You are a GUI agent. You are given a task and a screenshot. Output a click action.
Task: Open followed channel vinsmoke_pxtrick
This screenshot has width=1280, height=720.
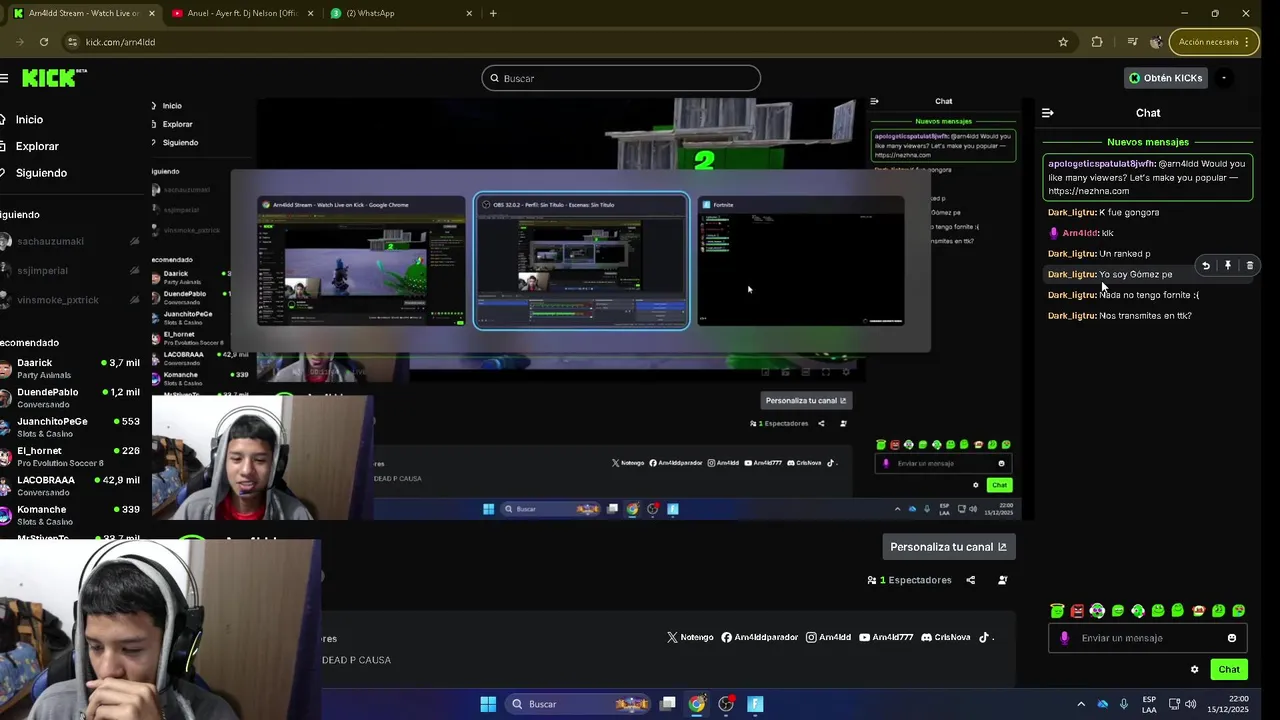72,300
